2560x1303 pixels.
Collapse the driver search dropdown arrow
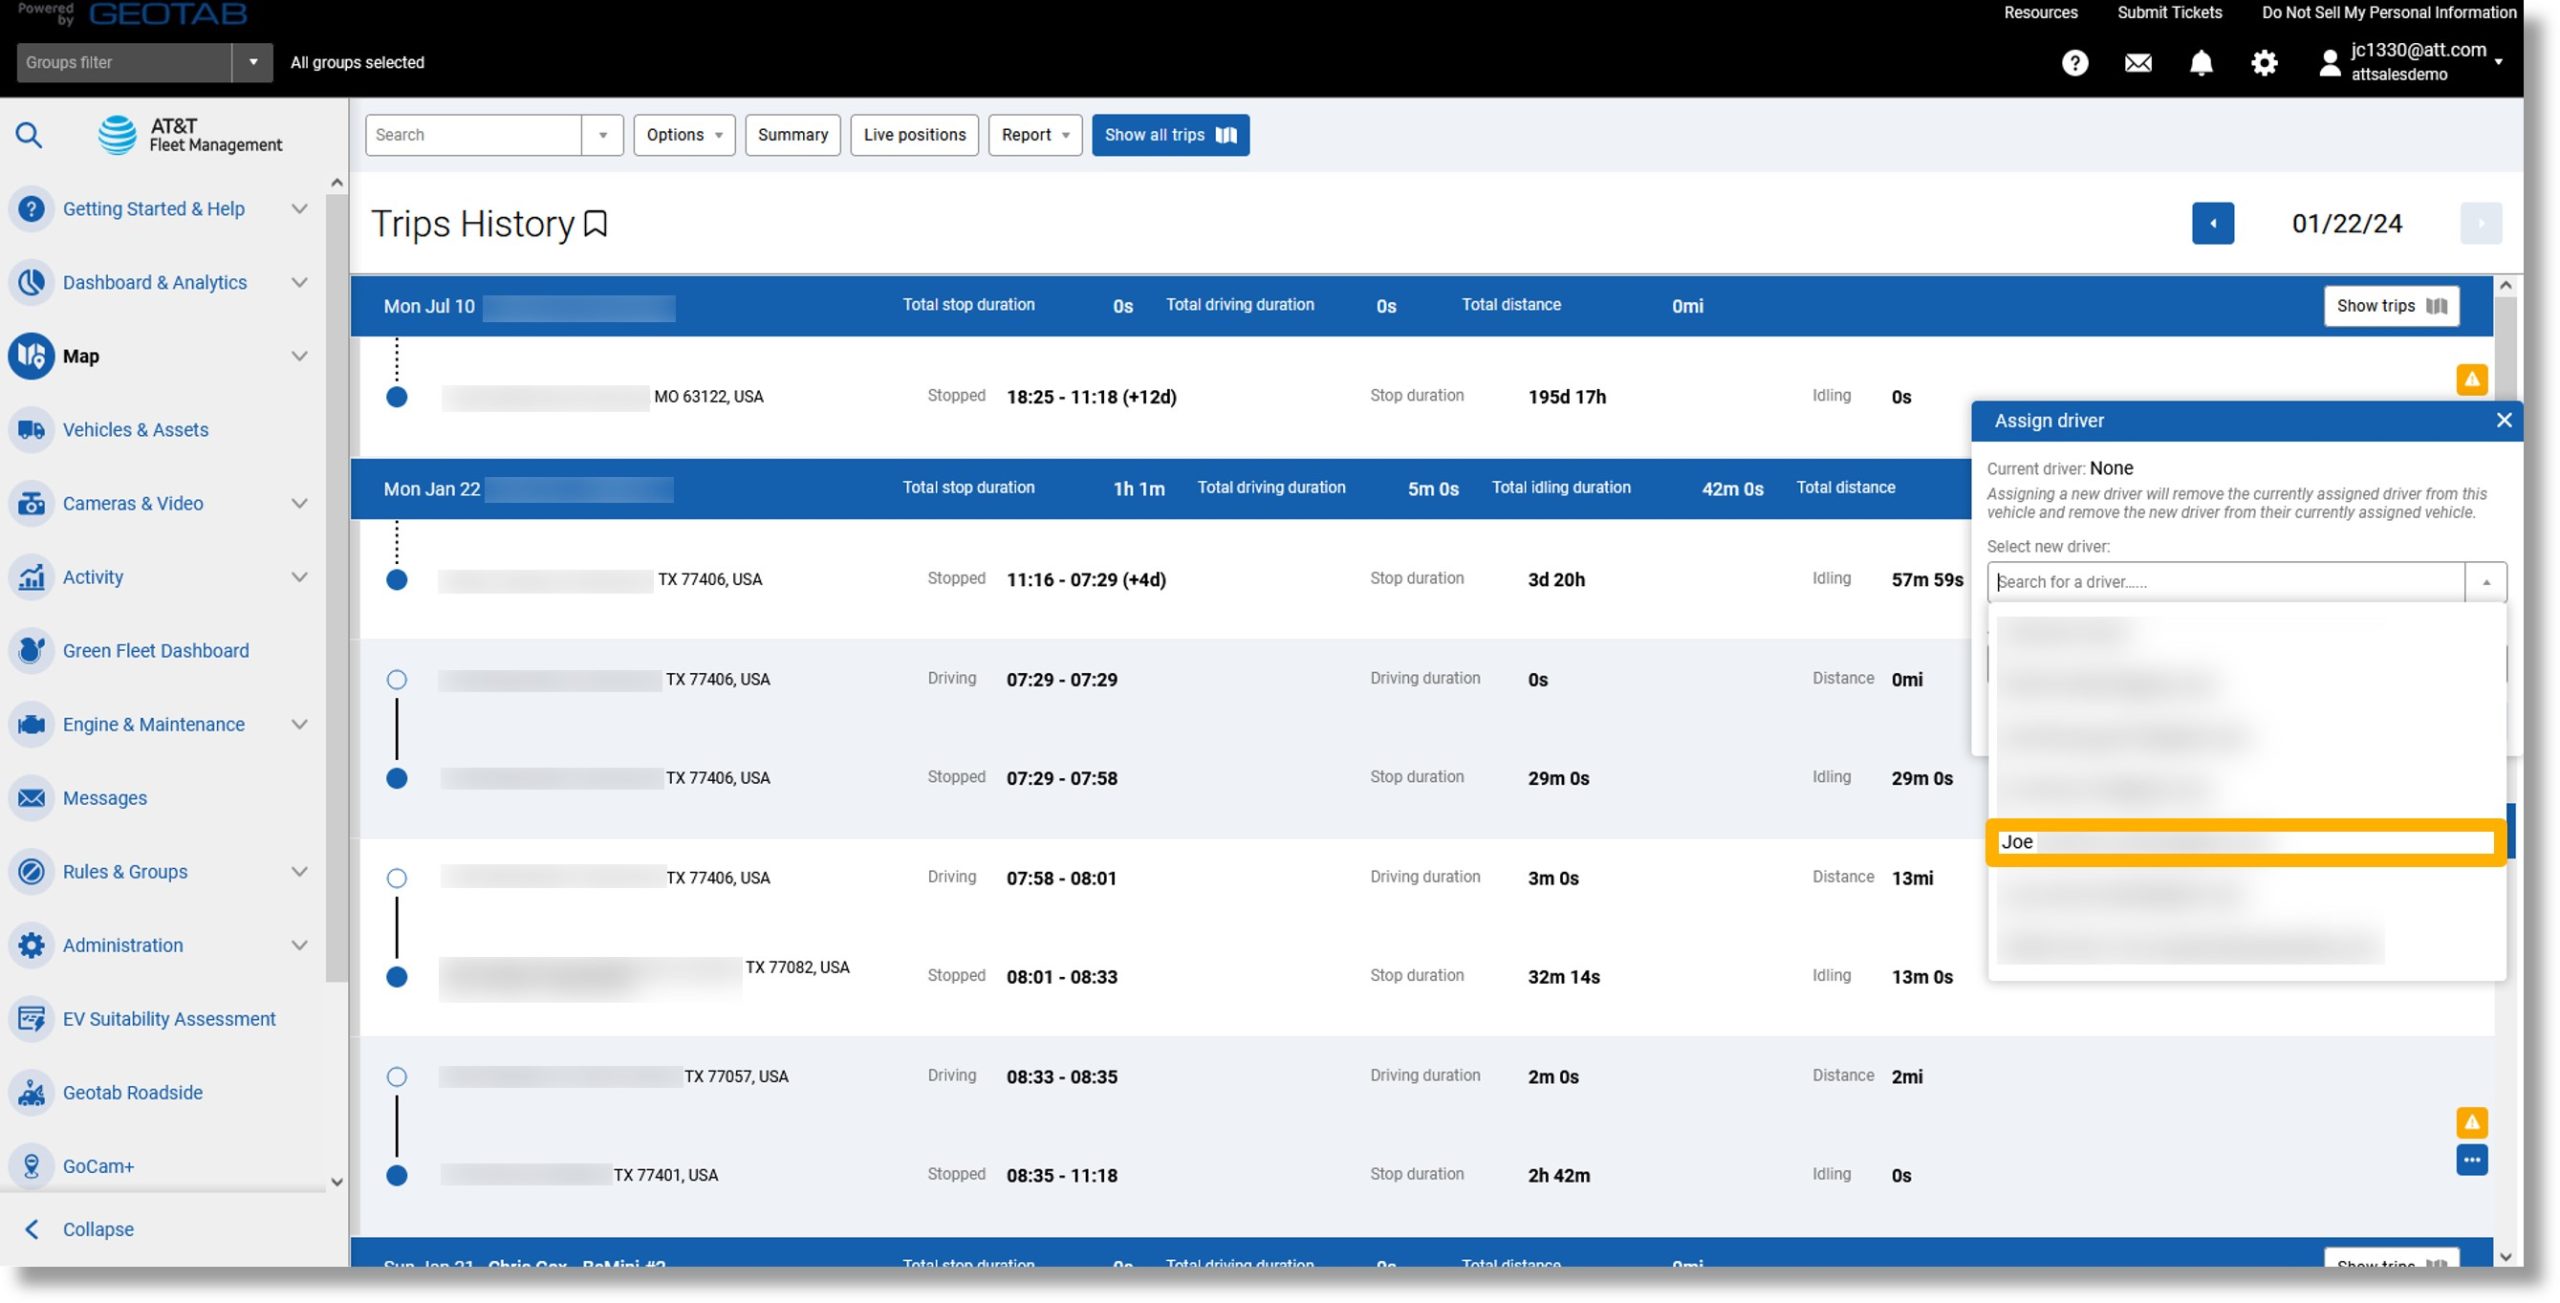(x=2486, y=582)
